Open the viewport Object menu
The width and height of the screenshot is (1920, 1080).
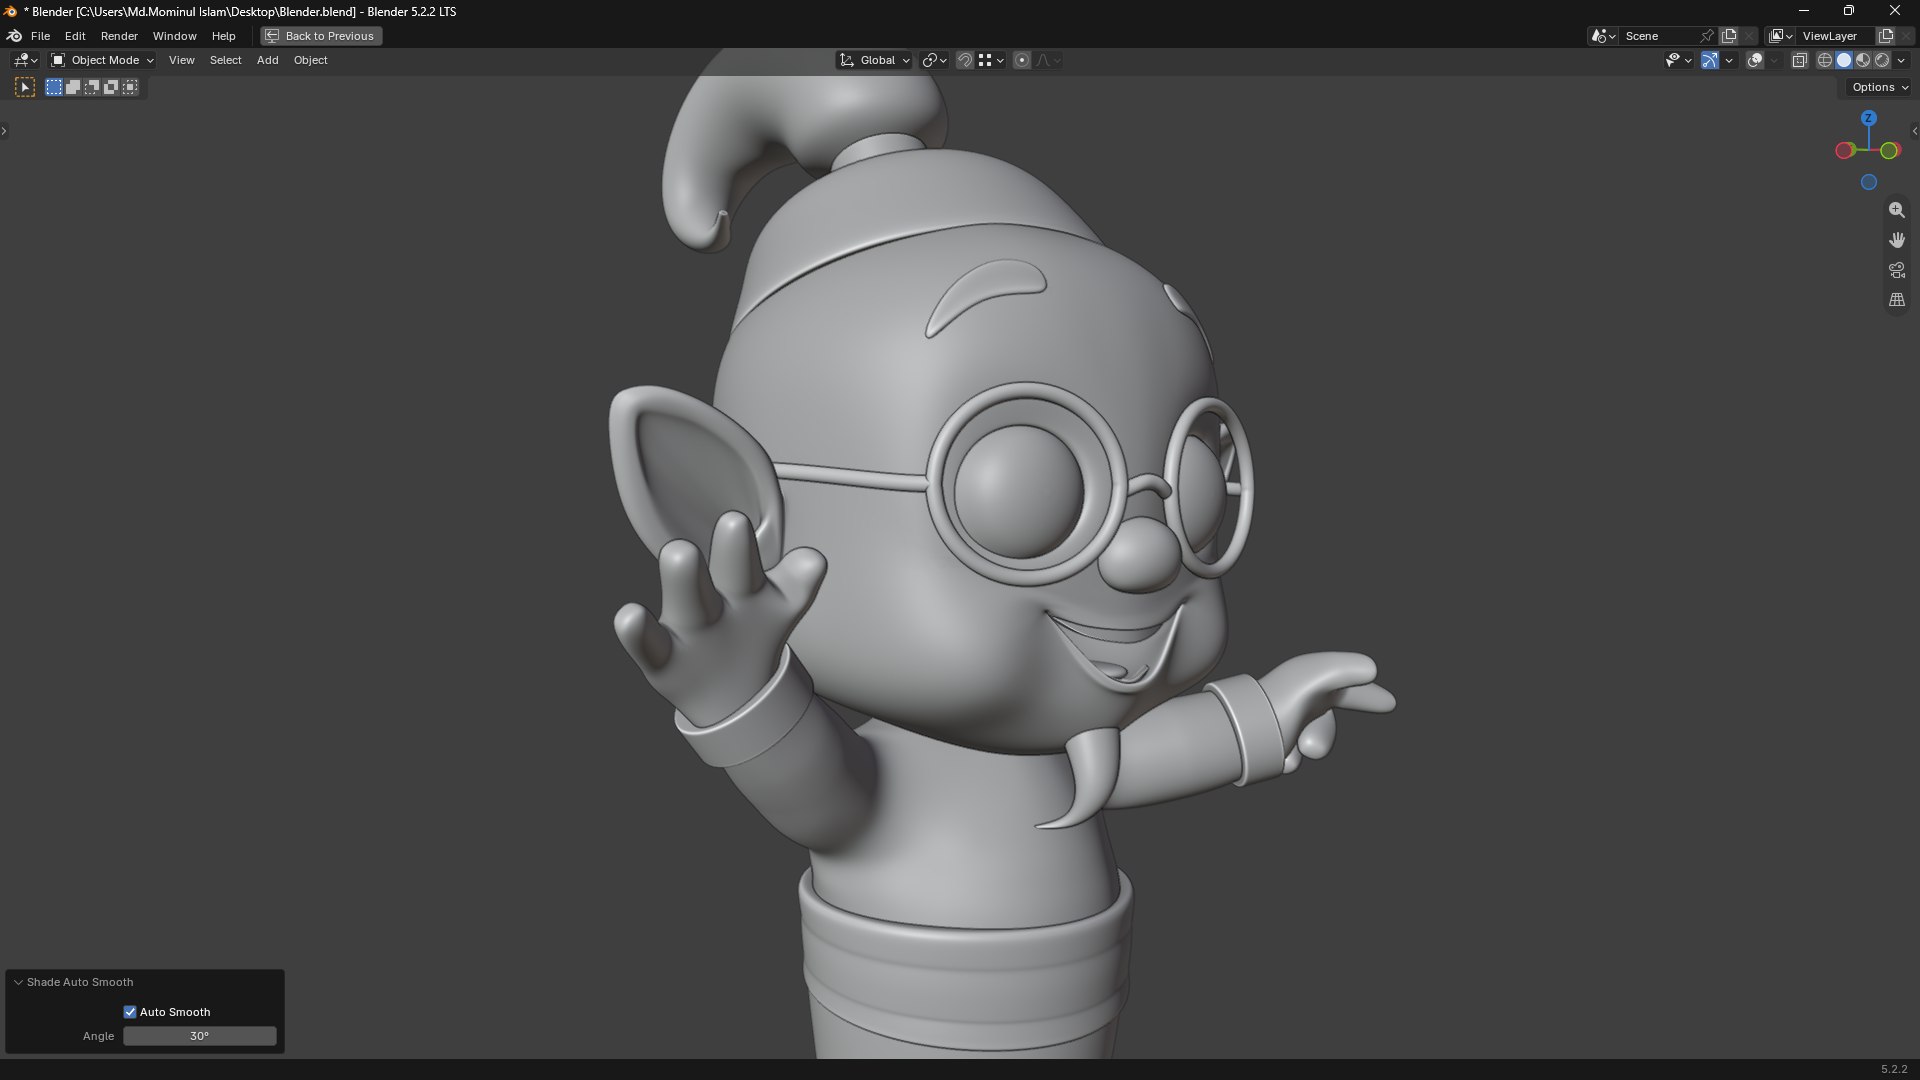310,61
